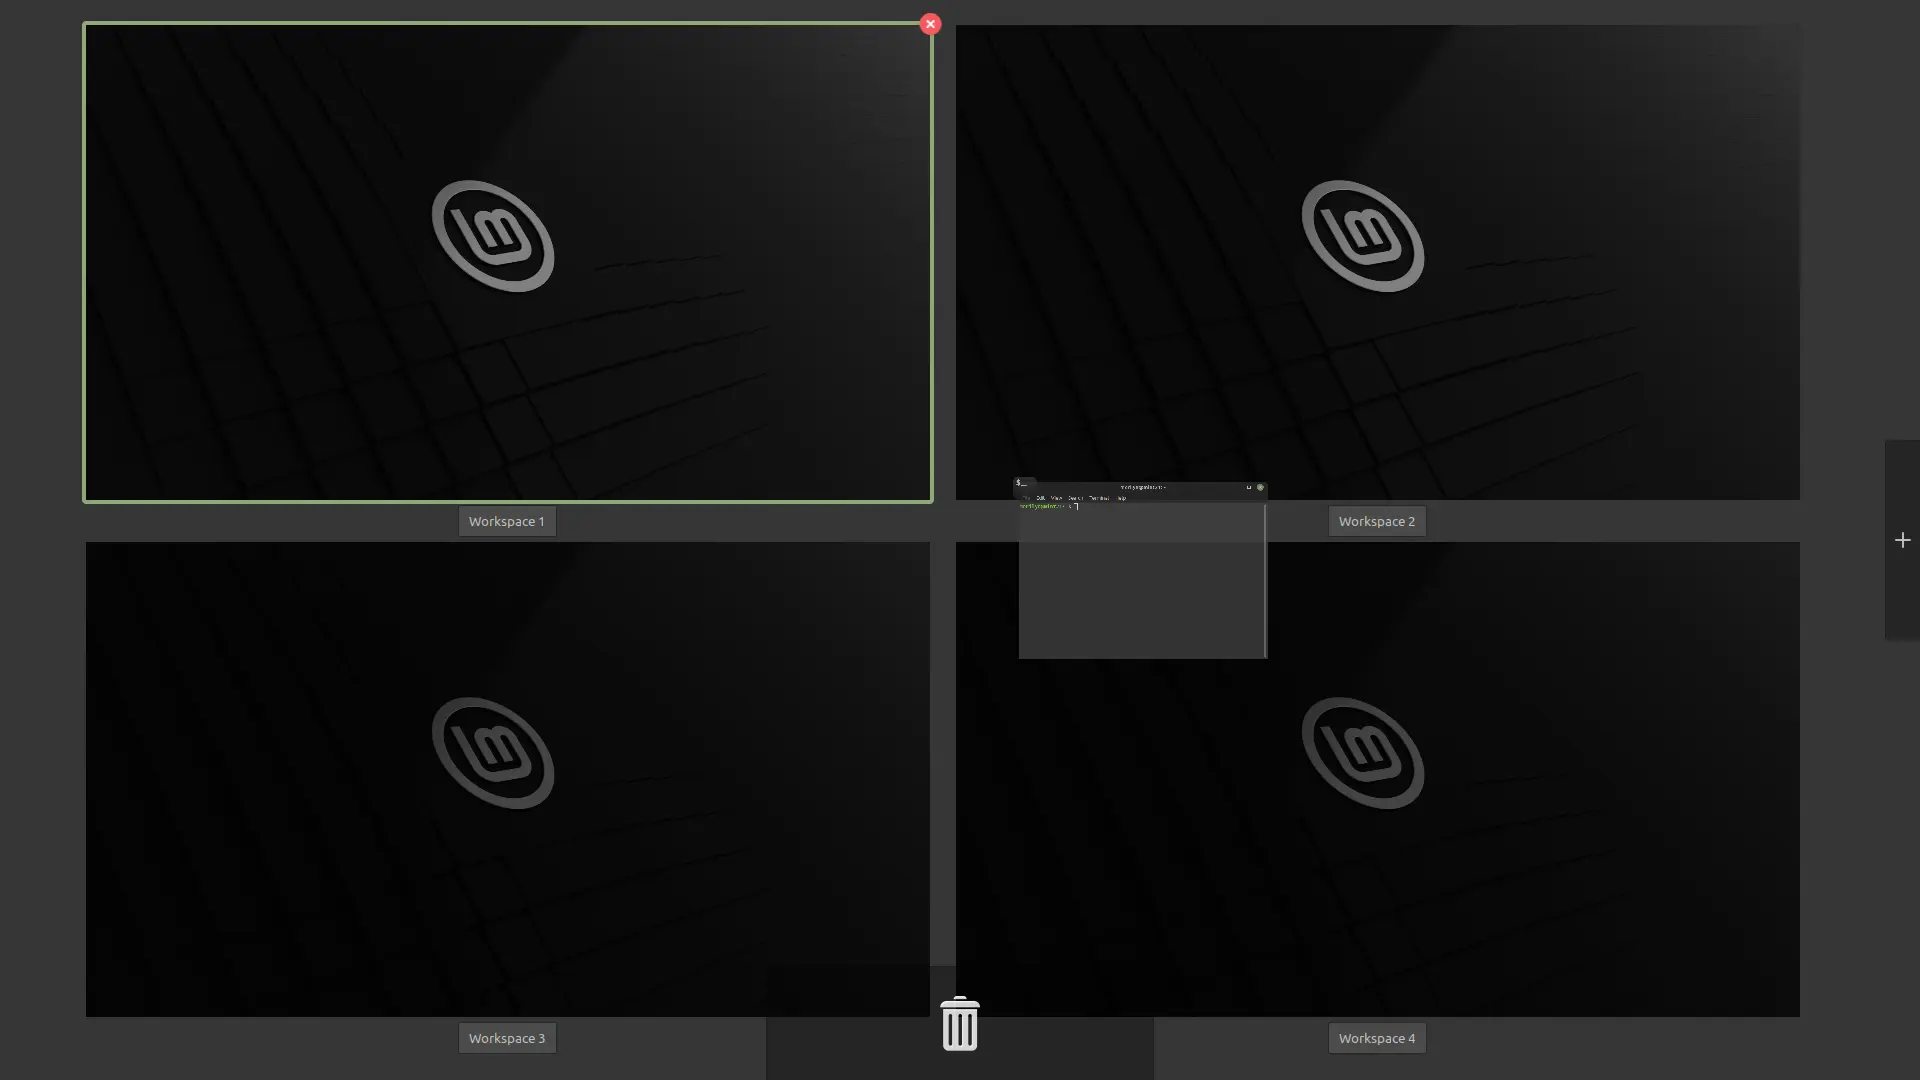Click the Workspace 4 label
The height and width of the screenshot is (1080, 1920).
point(1376,1037)
